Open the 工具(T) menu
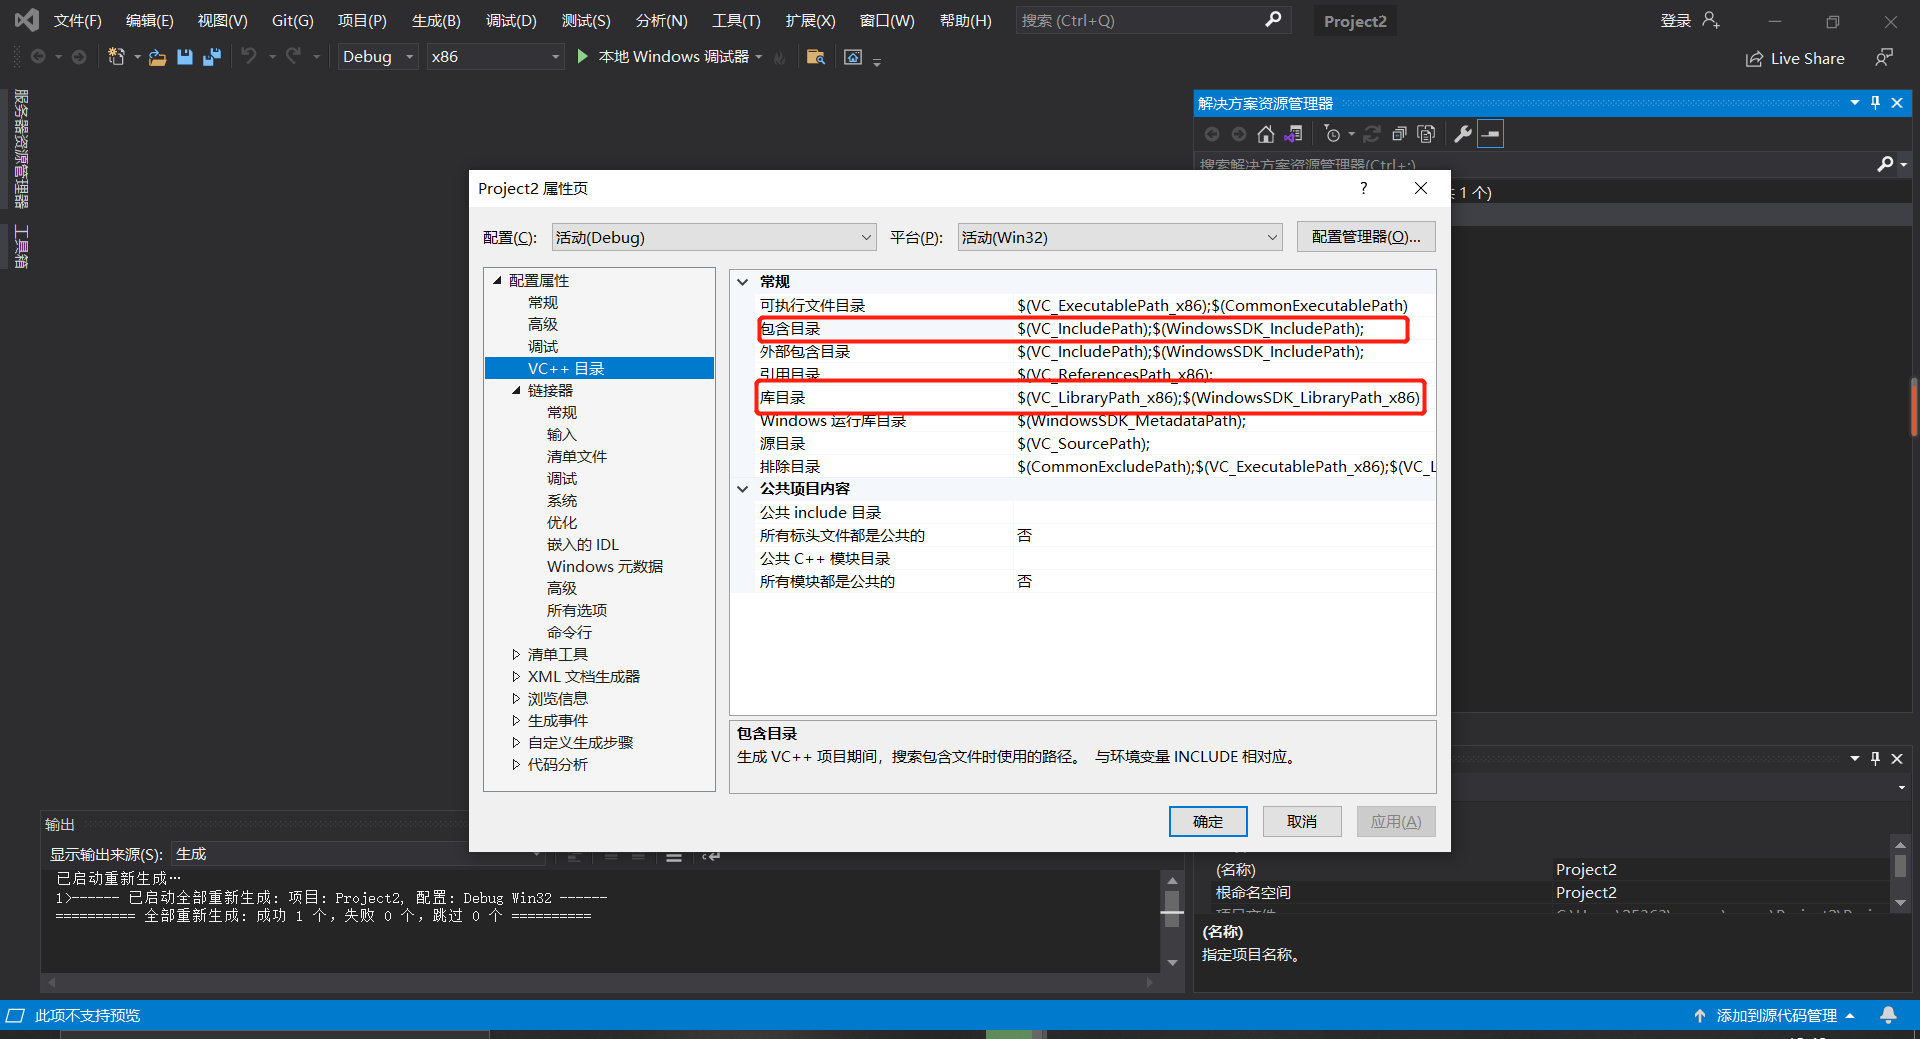The width and height of the screenshot is (1920, 1039). point(736,20)
